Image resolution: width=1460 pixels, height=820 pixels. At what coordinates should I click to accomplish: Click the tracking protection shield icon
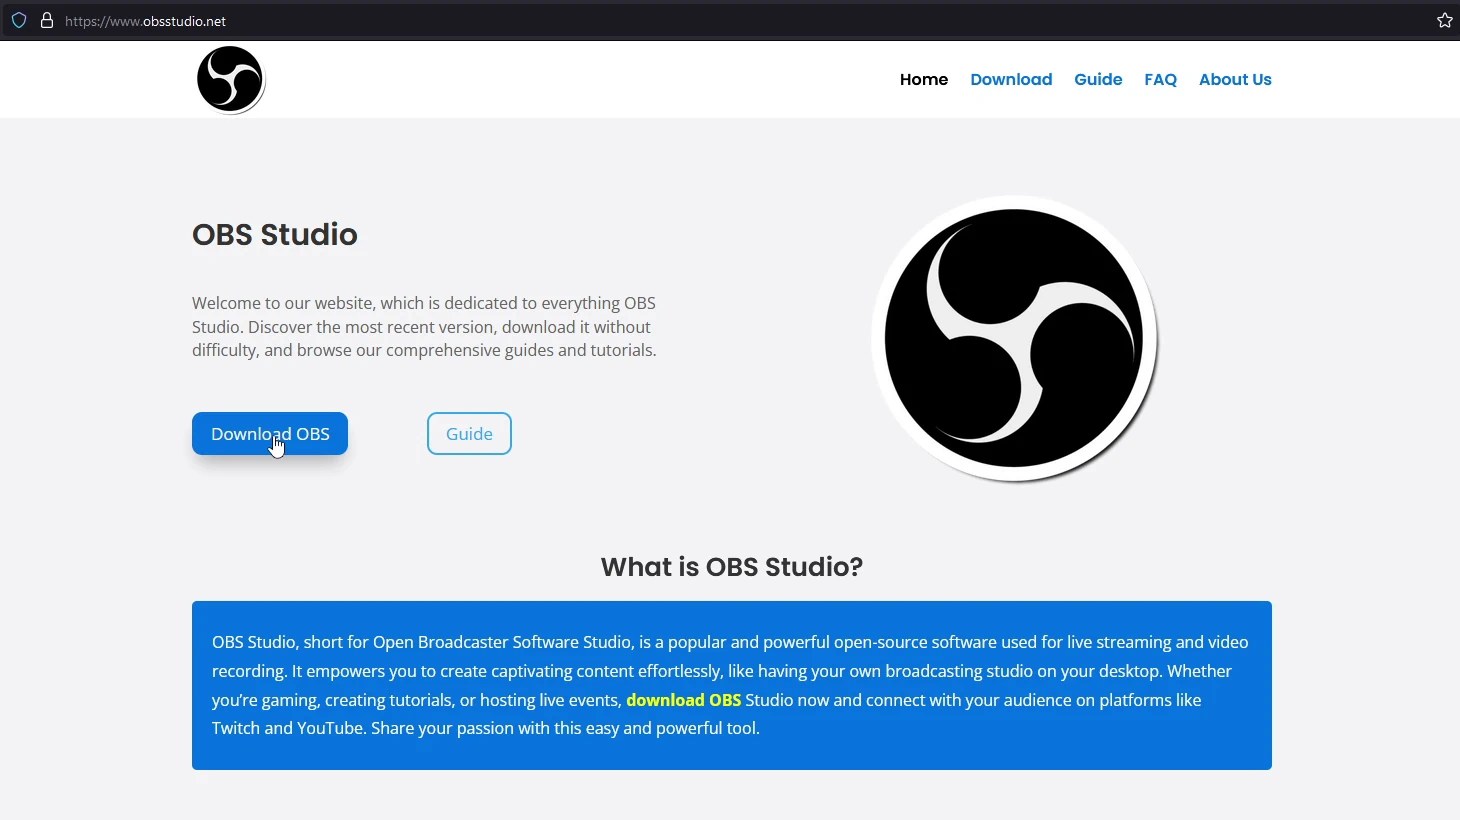point(18,20)
